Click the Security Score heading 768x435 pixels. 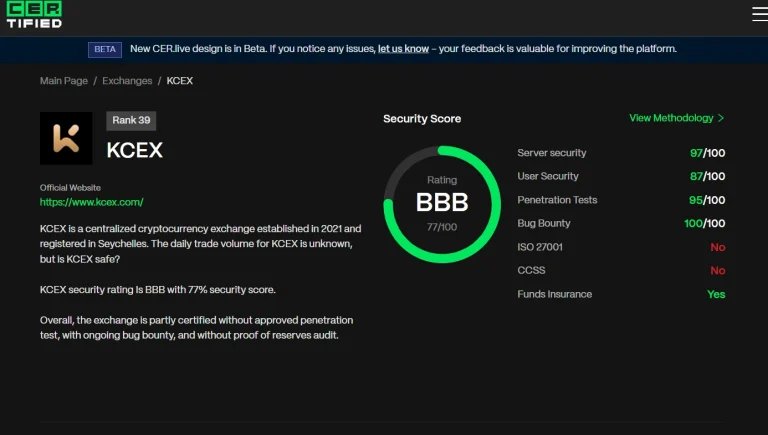(422, 119)
